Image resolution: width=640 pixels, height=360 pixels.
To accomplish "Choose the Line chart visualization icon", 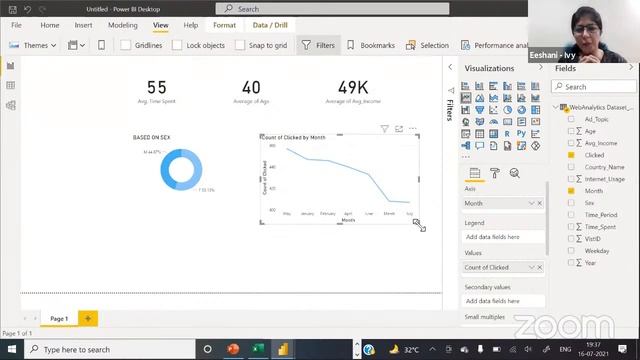I will coord(465,98).
